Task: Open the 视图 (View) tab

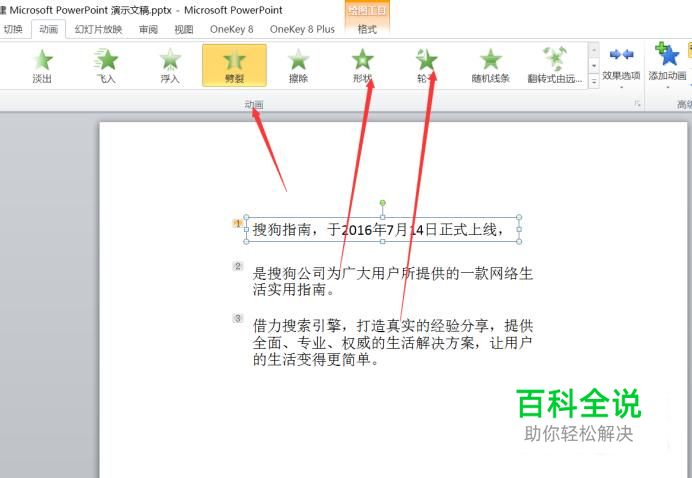Action: 184,29
